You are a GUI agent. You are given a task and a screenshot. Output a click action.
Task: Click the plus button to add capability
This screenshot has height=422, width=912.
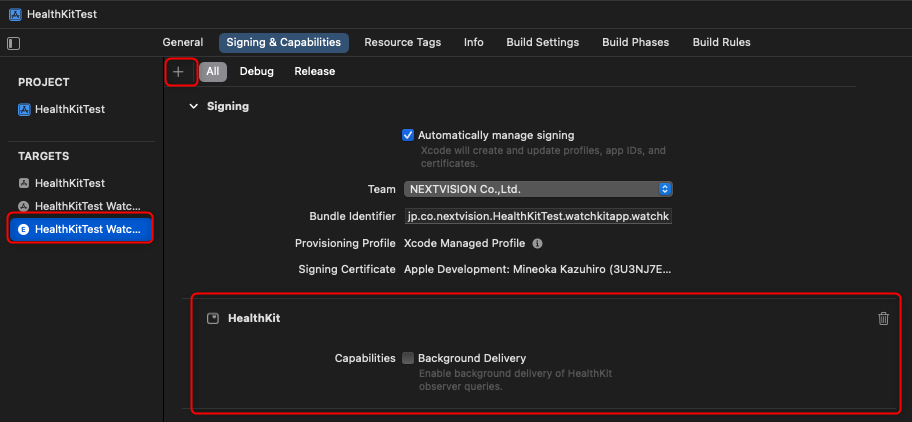coord(179,72)
